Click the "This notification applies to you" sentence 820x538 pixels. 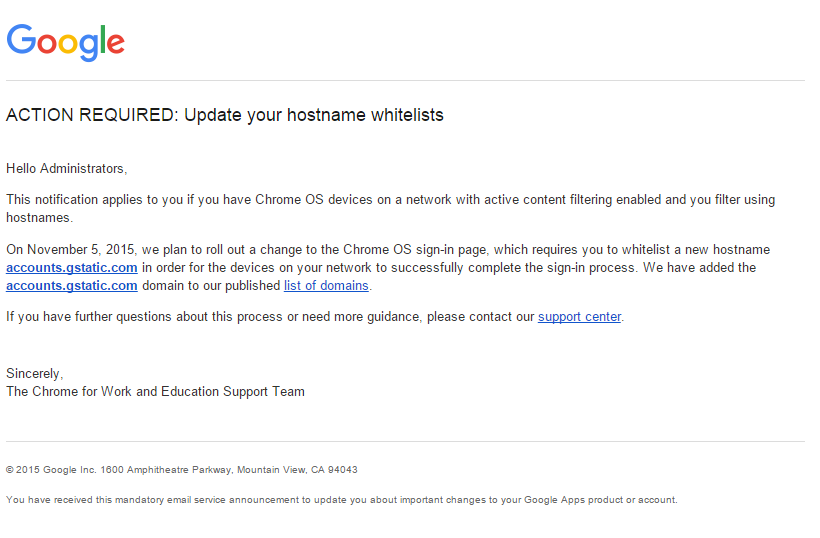pos(391,208)
